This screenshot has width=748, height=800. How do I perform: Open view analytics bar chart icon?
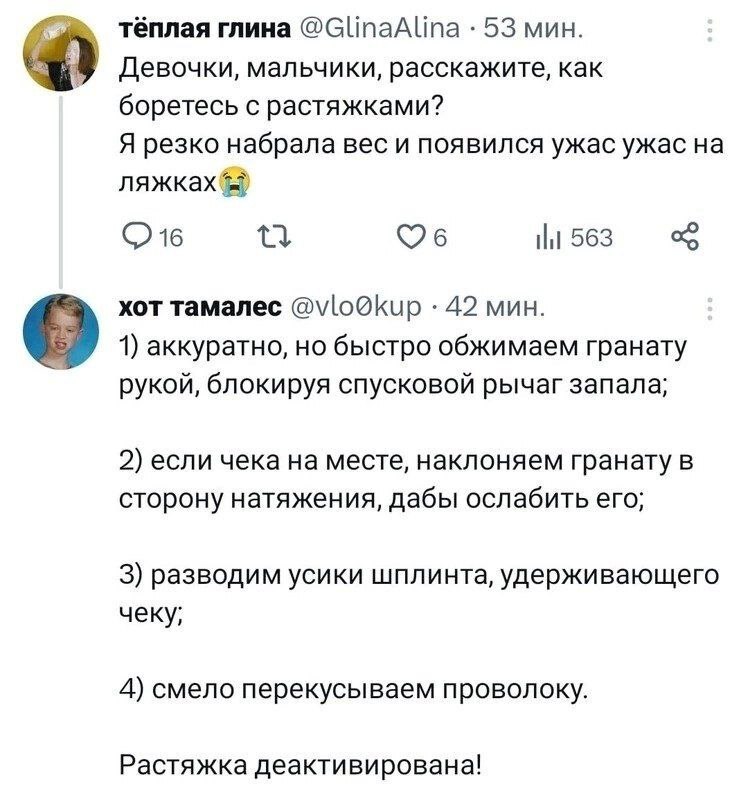point(545,238)
